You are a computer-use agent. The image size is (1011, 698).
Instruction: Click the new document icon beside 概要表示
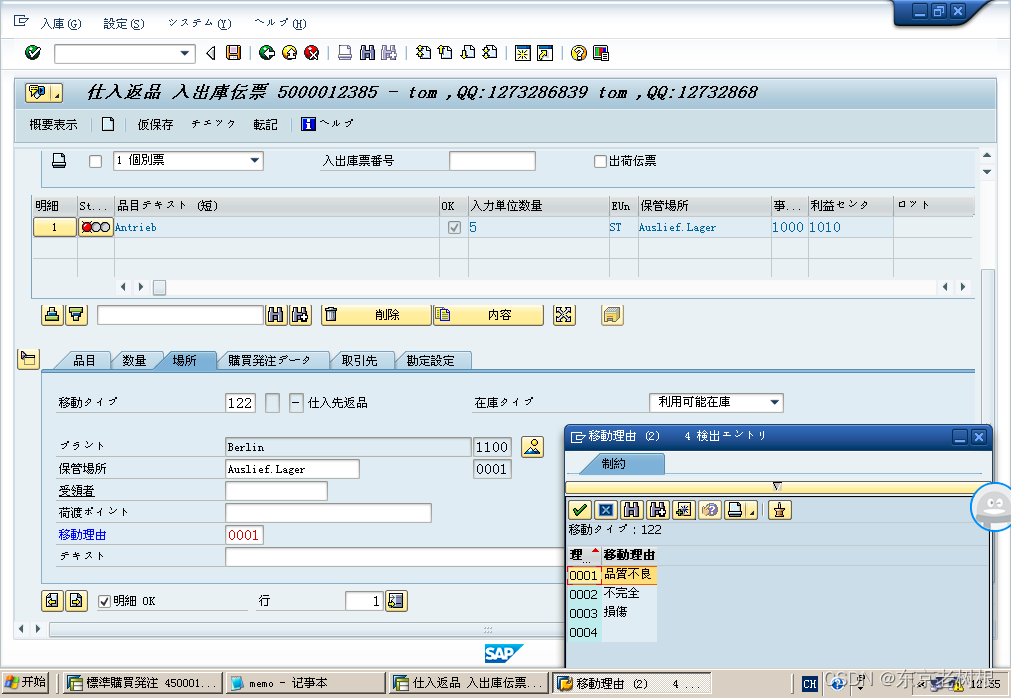click(108, 124)
